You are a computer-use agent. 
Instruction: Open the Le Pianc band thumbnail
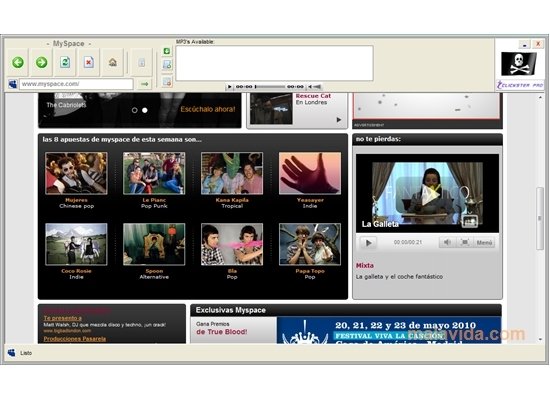[154, 173]
